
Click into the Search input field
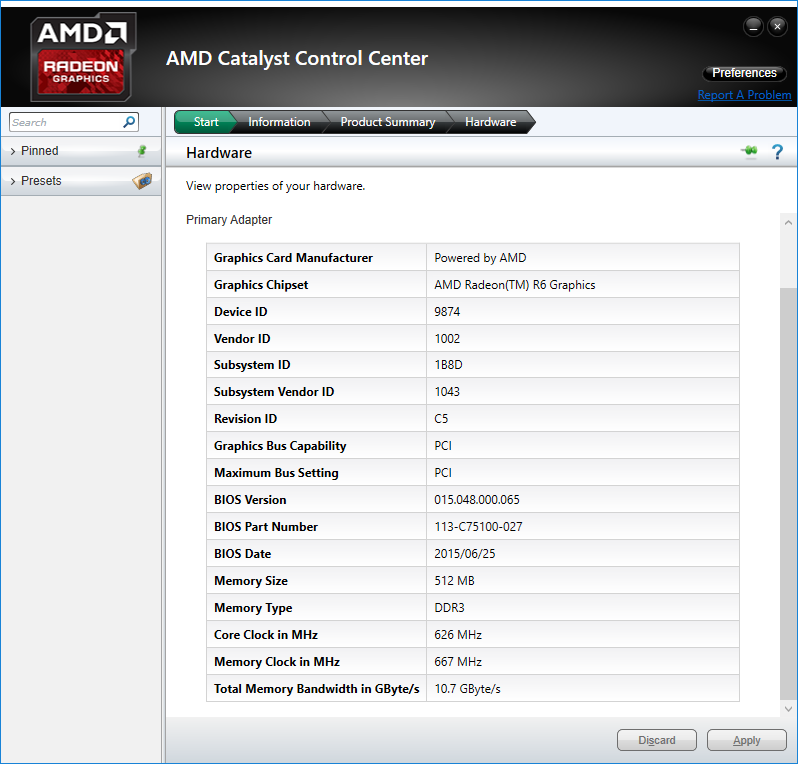pos(66,122)
